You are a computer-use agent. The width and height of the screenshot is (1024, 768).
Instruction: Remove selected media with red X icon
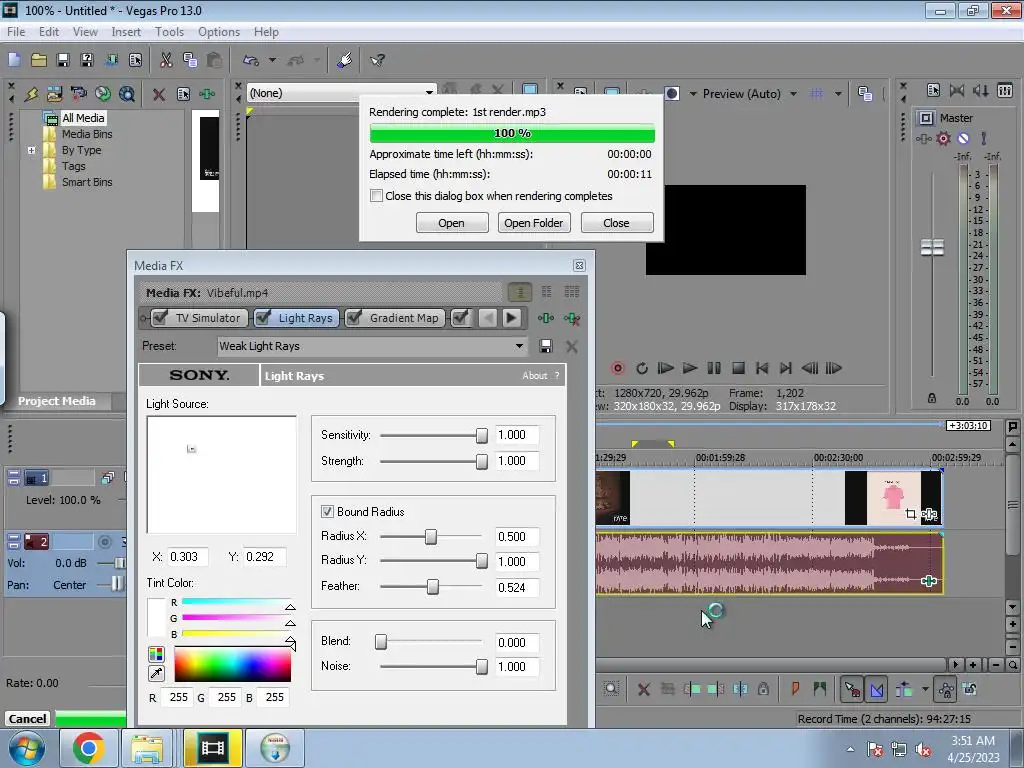[x=159, y=94]
